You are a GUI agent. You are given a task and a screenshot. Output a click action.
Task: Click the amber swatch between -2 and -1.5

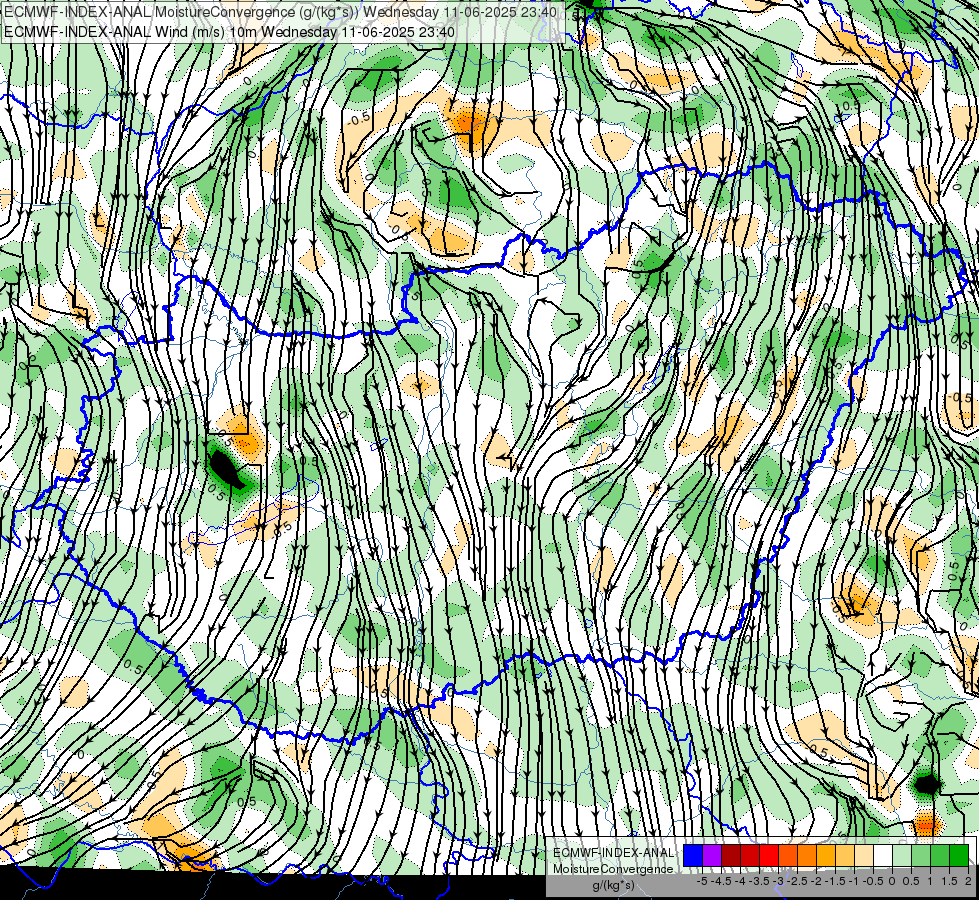(826, 856)
